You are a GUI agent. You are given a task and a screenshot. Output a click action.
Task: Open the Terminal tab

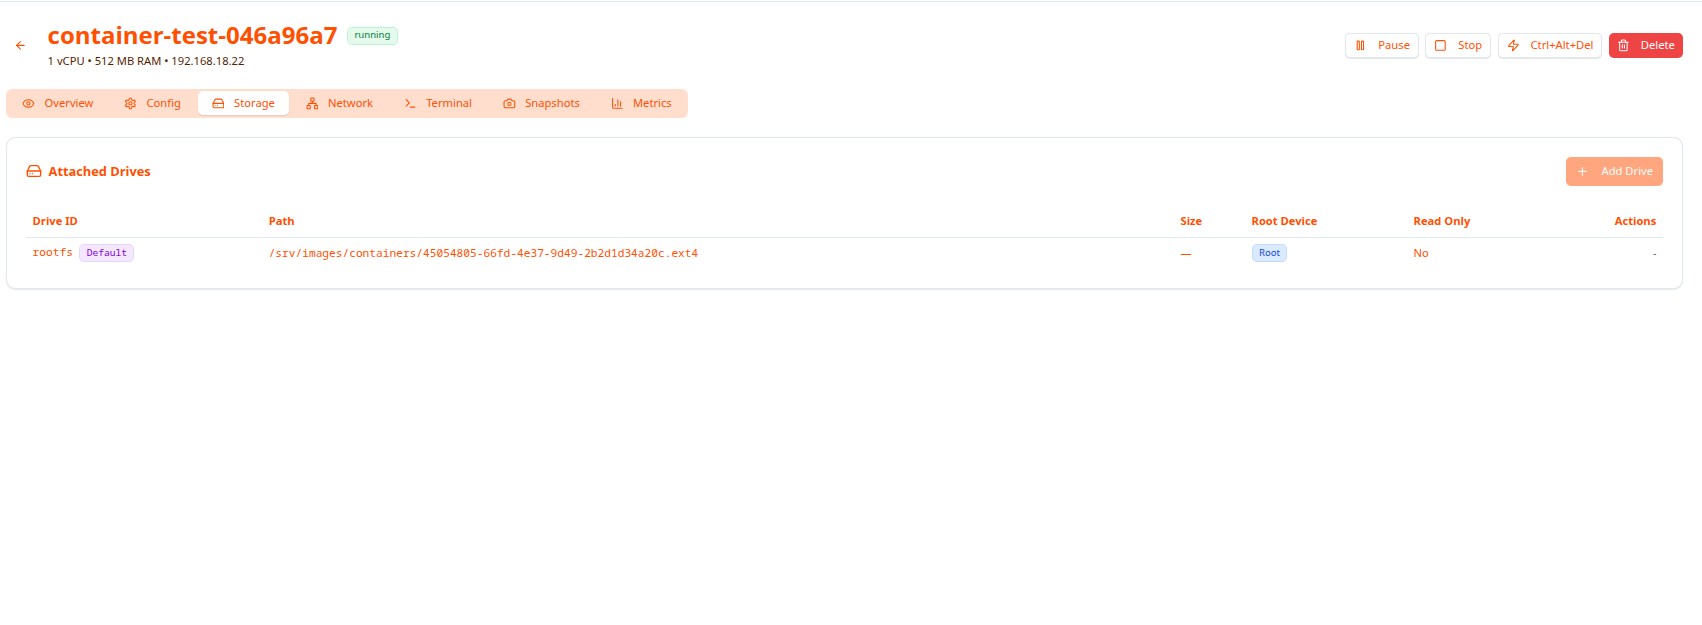[438, 104]
